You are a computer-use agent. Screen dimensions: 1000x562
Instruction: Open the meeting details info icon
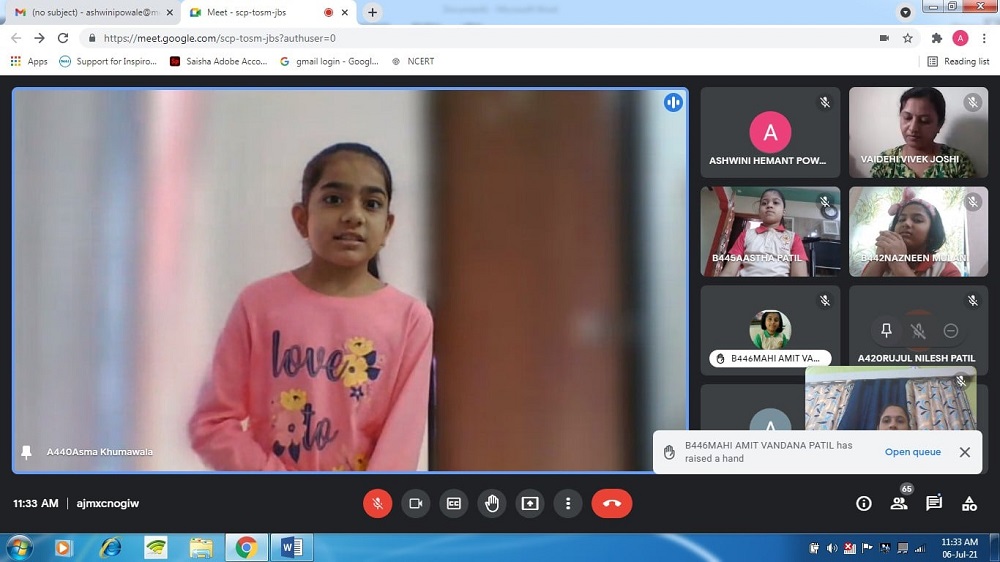click(864, 503)
